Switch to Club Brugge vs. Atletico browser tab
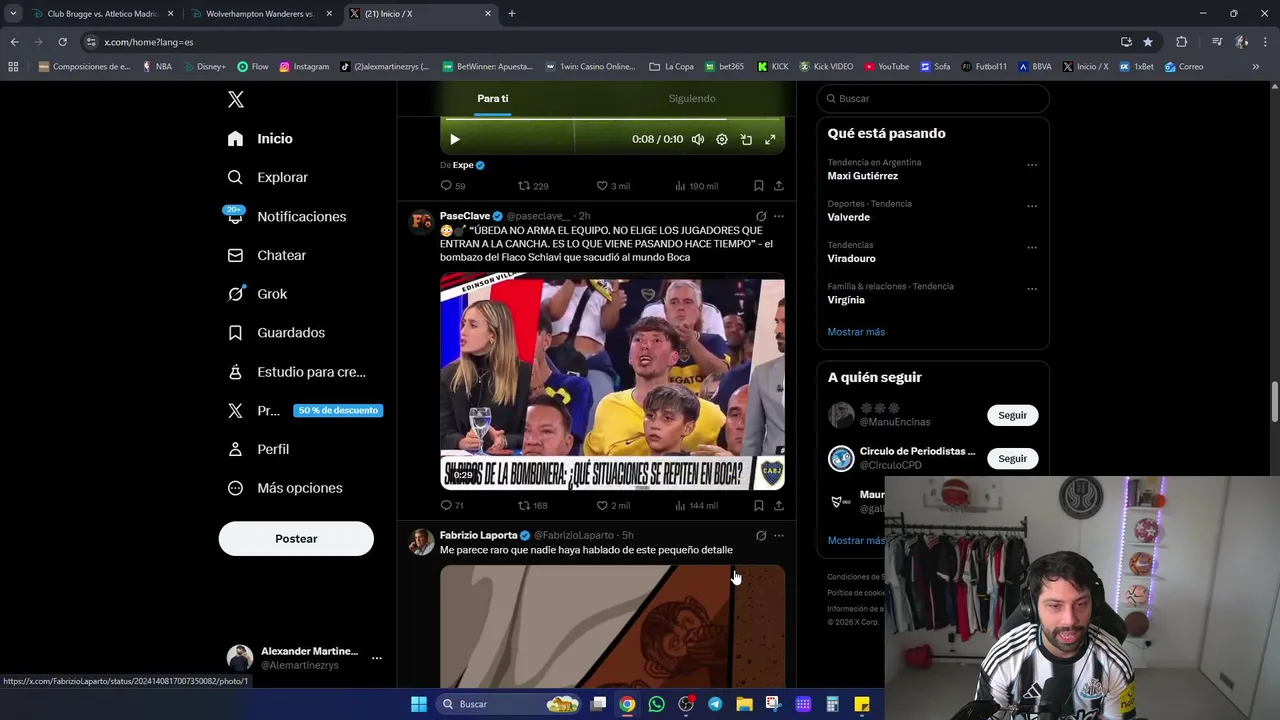1280x720 pixels. pos(101,14)
